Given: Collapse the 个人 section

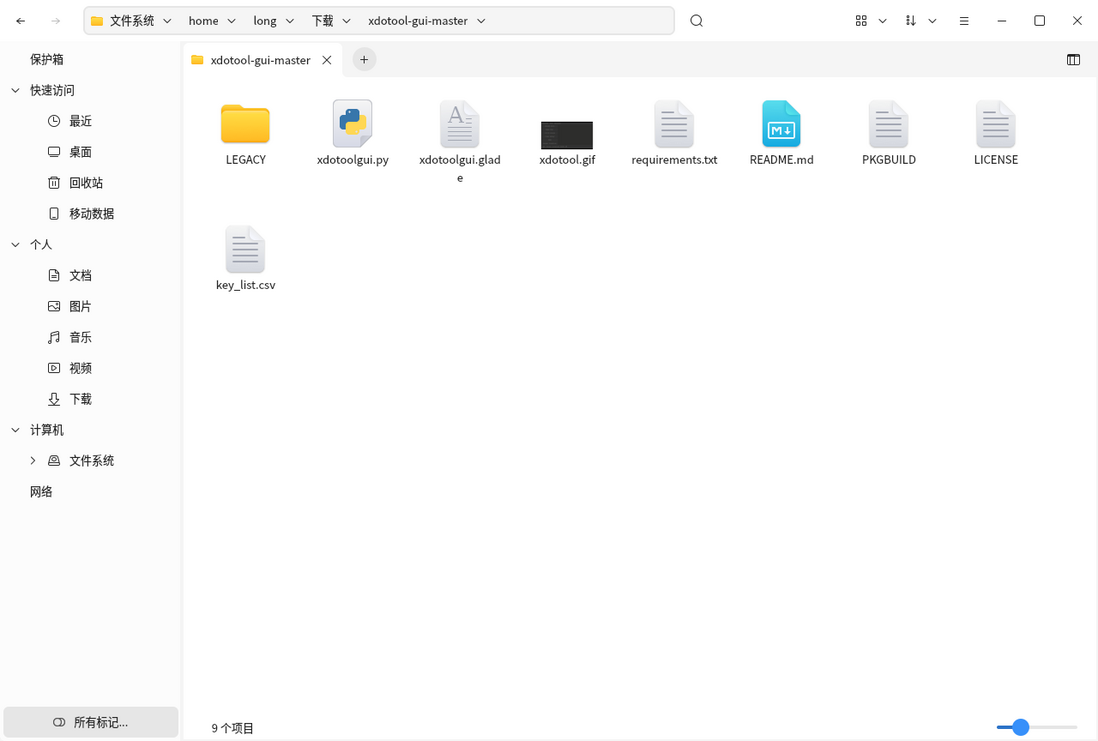Looking at the screenshot, I should [x=15, y=244].
